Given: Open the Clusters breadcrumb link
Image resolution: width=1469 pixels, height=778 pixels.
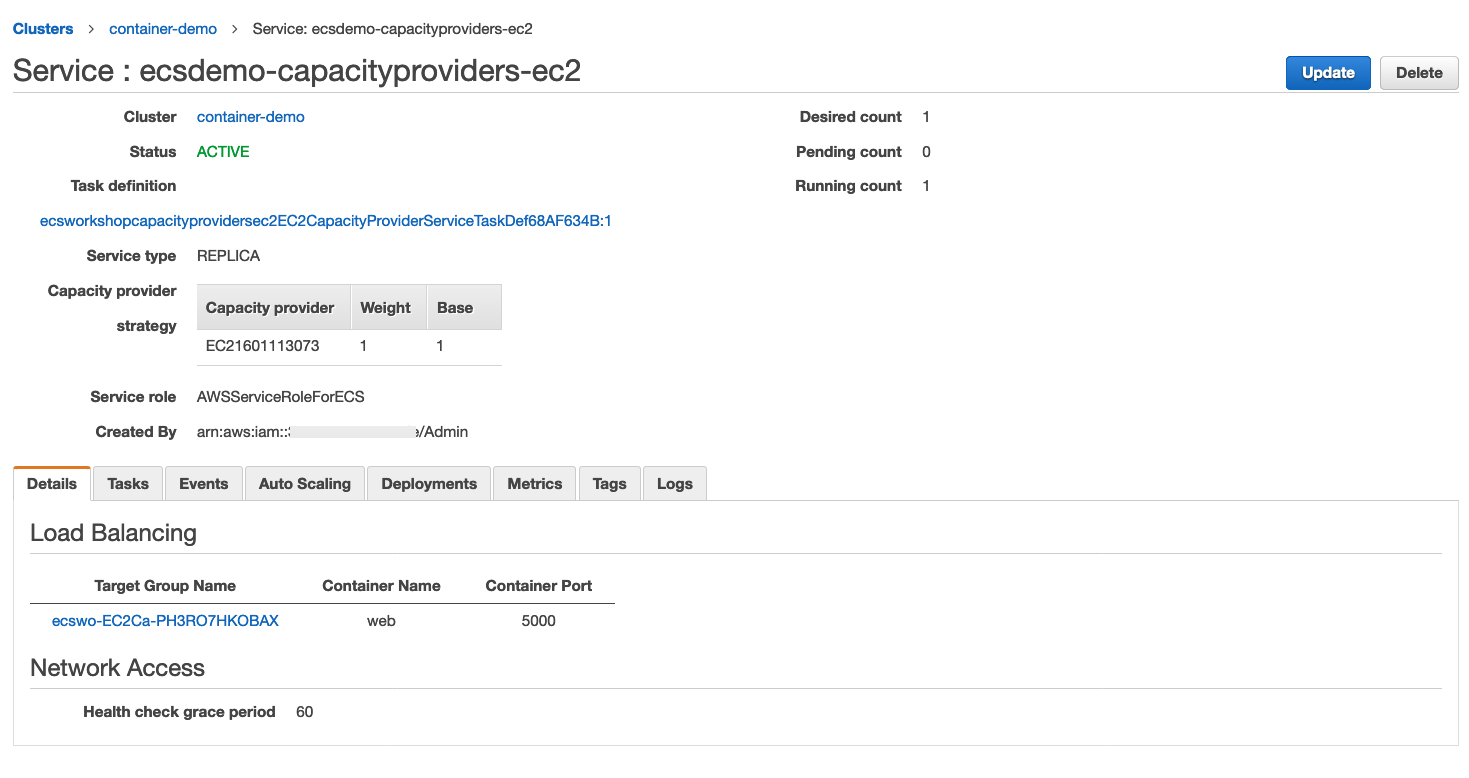Looking at the screenshot, I should tap(42, 28).
